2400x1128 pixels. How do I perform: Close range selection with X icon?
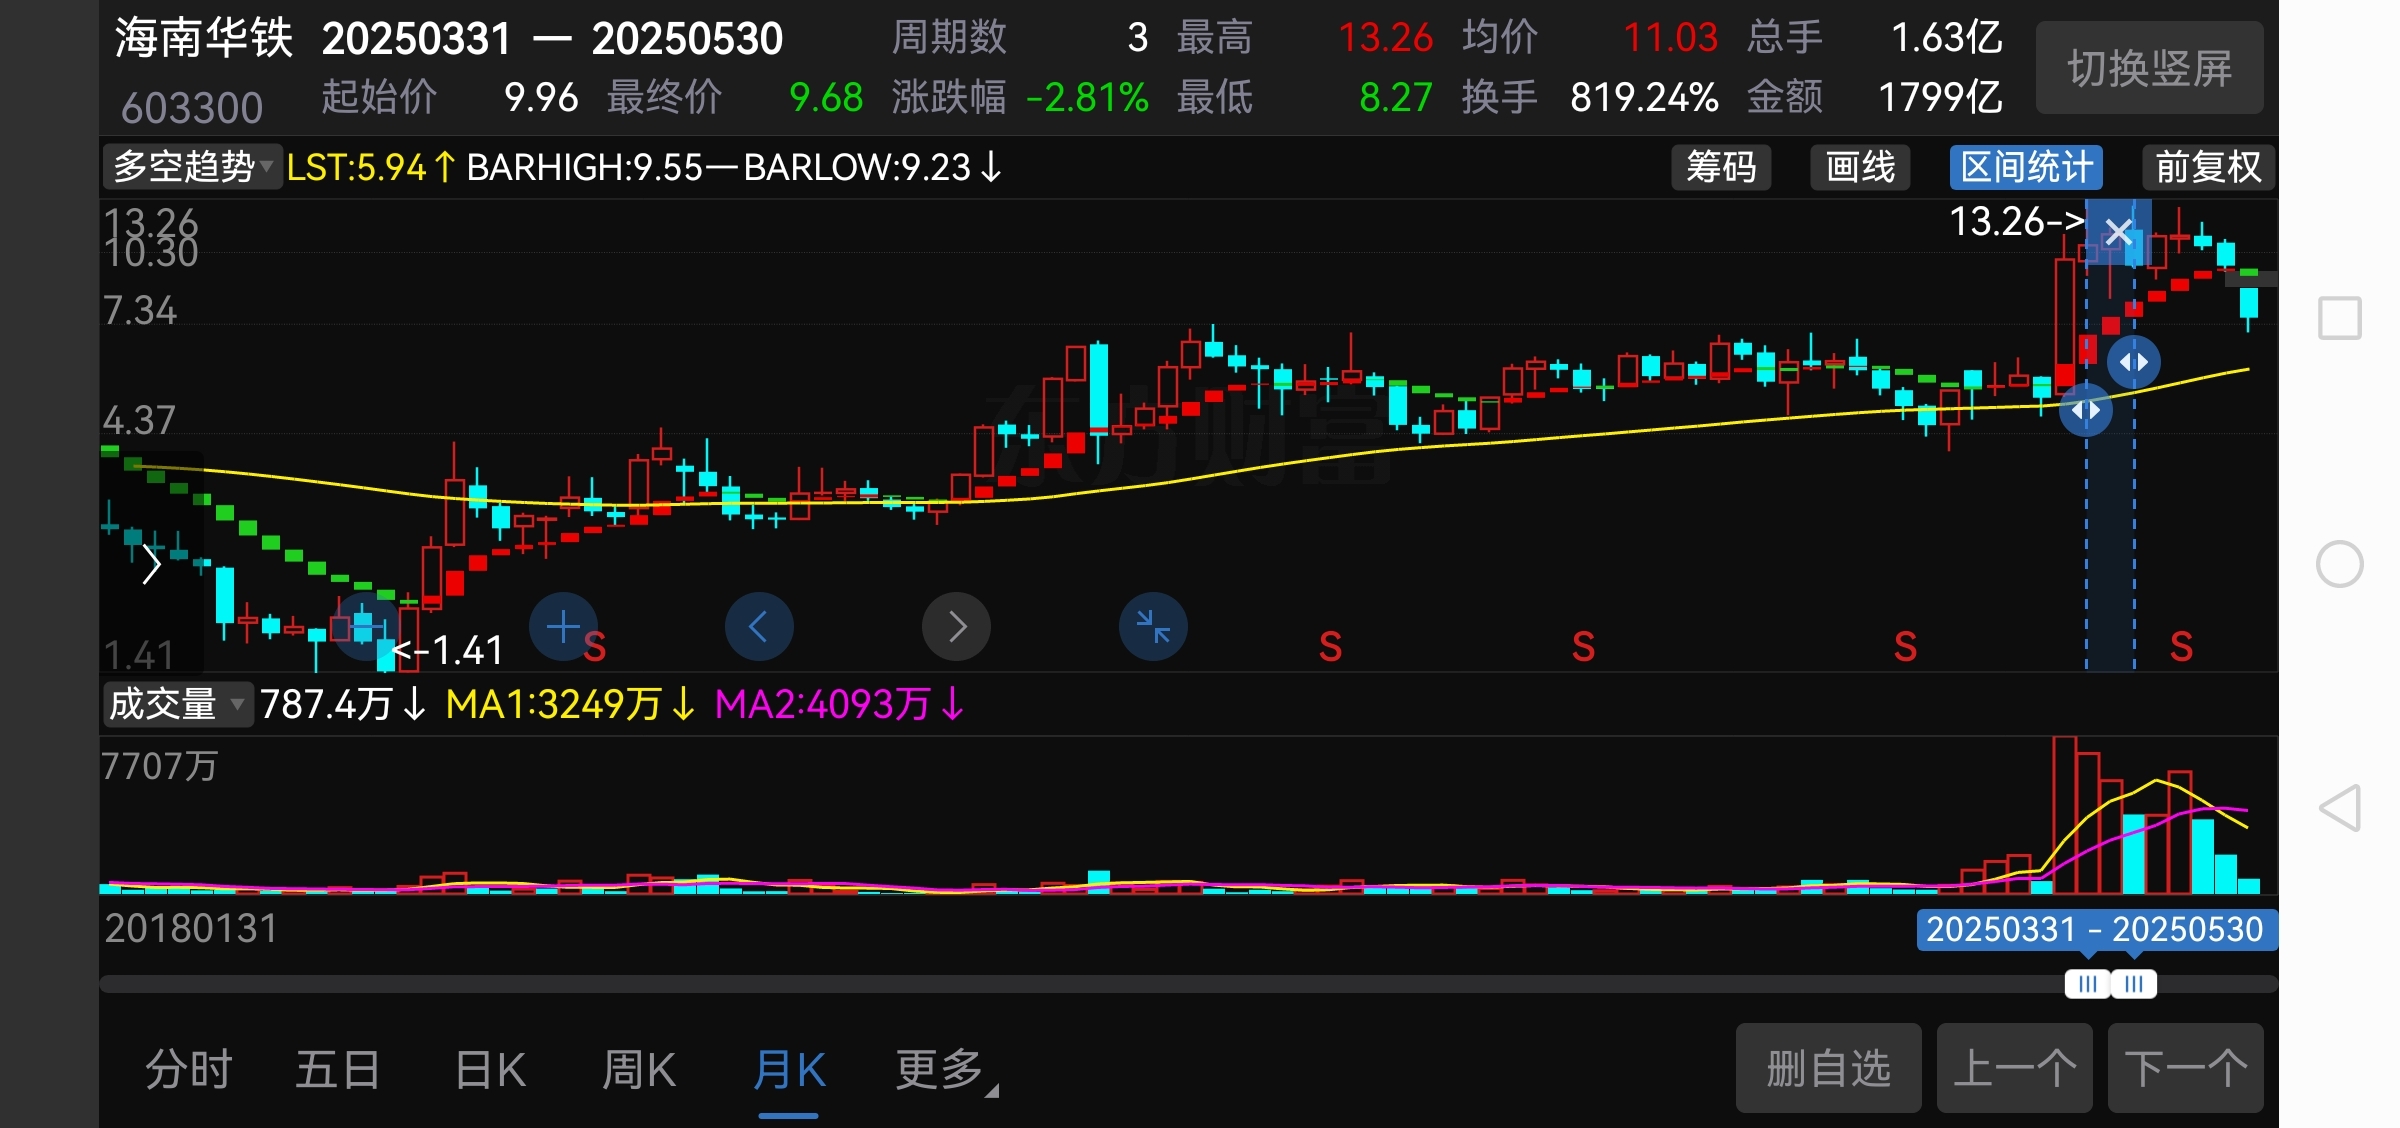(x=2118, y=233)
